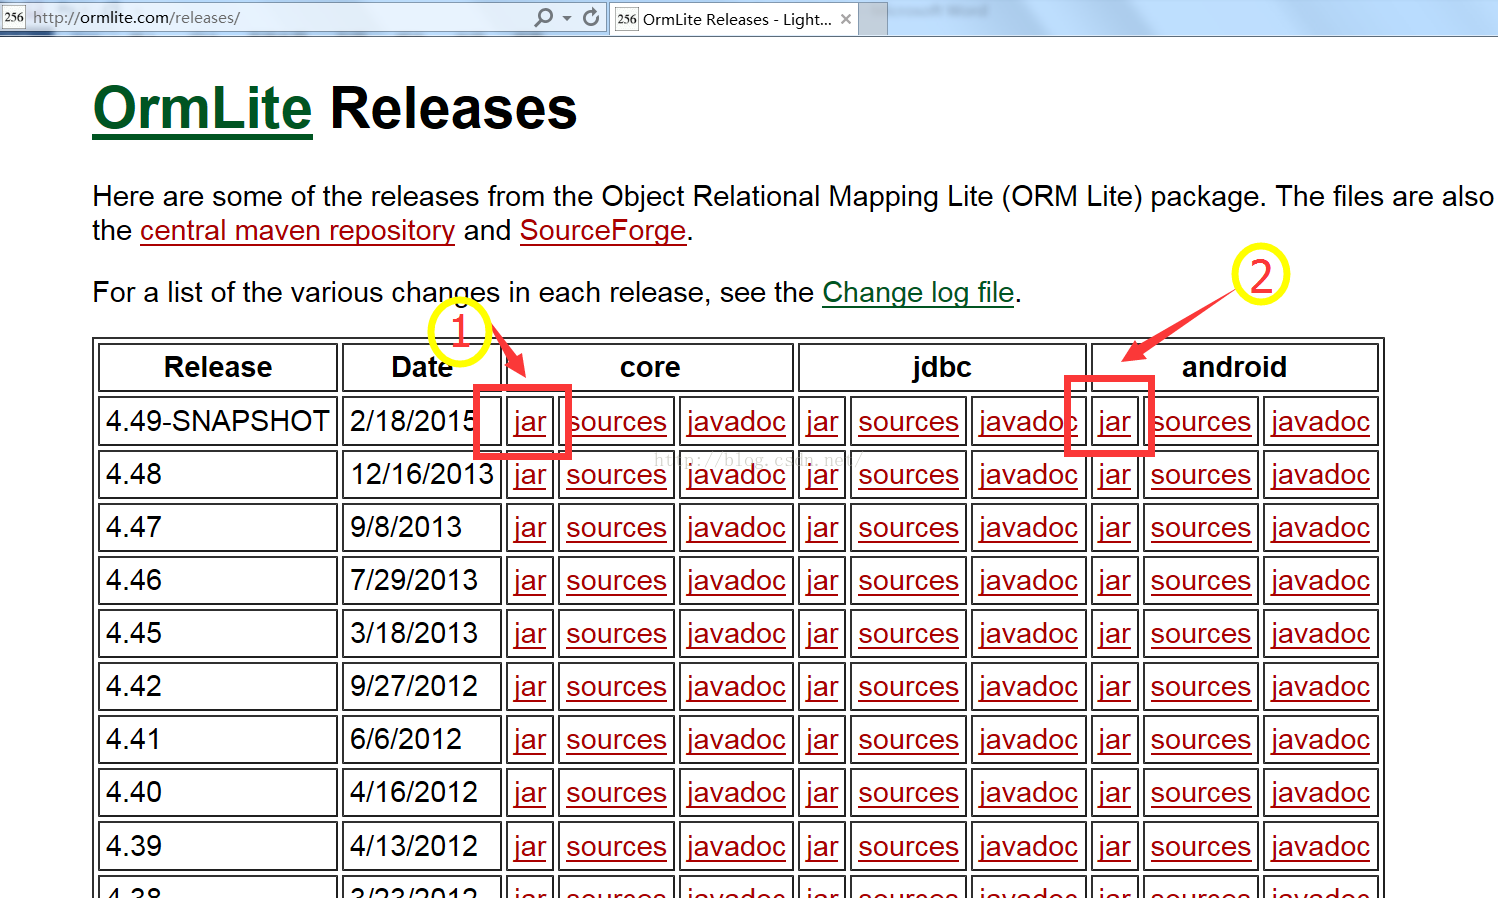Click the Release column header
1498x898 pixels.
tap(218, 367)
